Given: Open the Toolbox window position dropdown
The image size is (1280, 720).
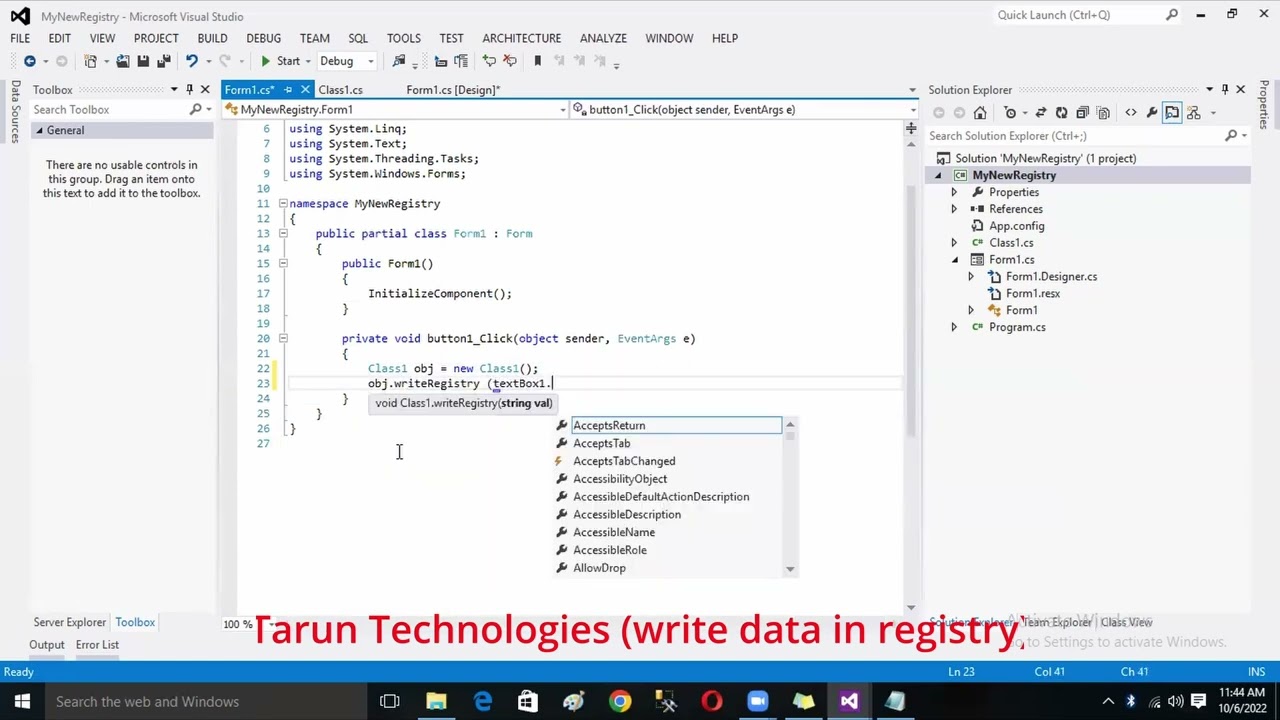Looking at the screenshot, I should pos(174,89).
